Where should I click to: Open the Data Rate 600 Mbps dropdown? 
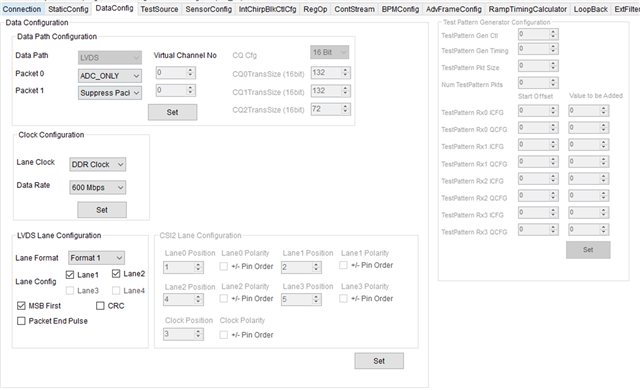[x=97, y=188]
